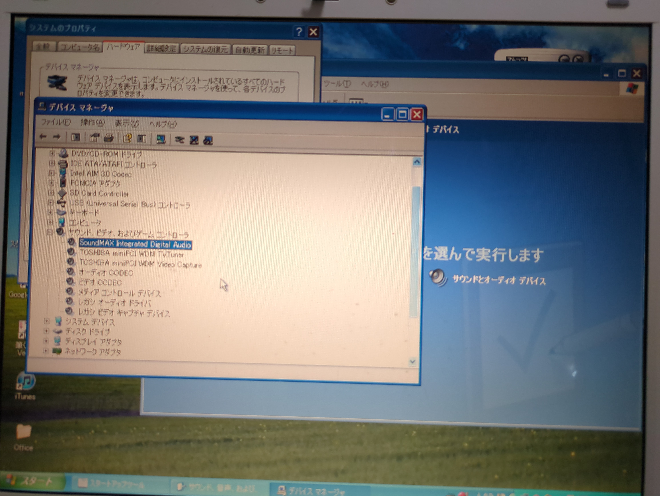The height and width of the screenshot is (496, 660).
Task: Open the ヘルプ(H) menu in Device Manager
Action: (163, 125)
